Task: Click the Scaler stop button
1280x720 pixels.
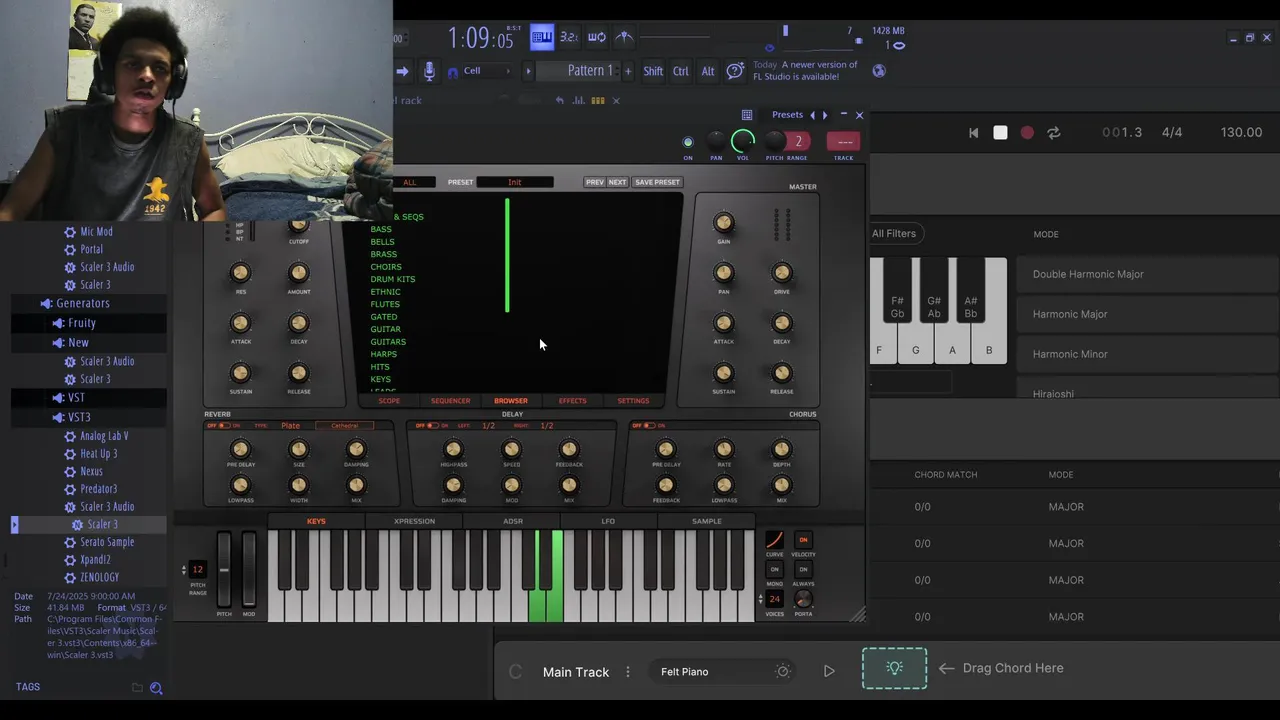Action: pos(1000,133)
